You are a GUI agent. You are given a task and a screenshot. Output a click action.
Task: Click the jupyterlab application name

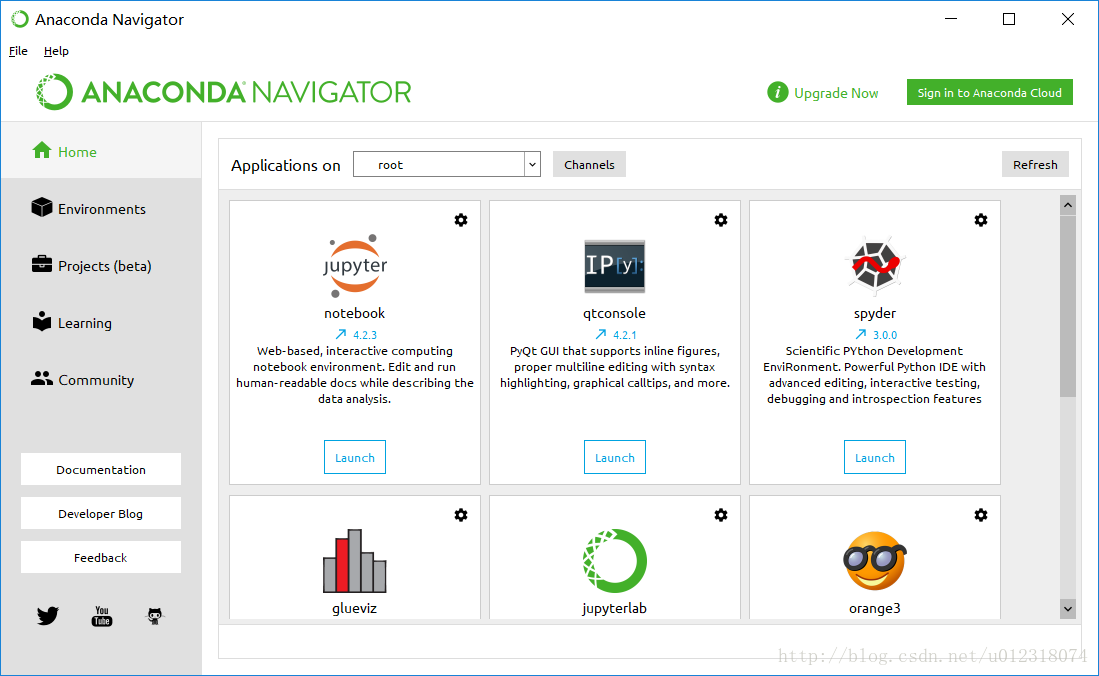click(615, 608)
